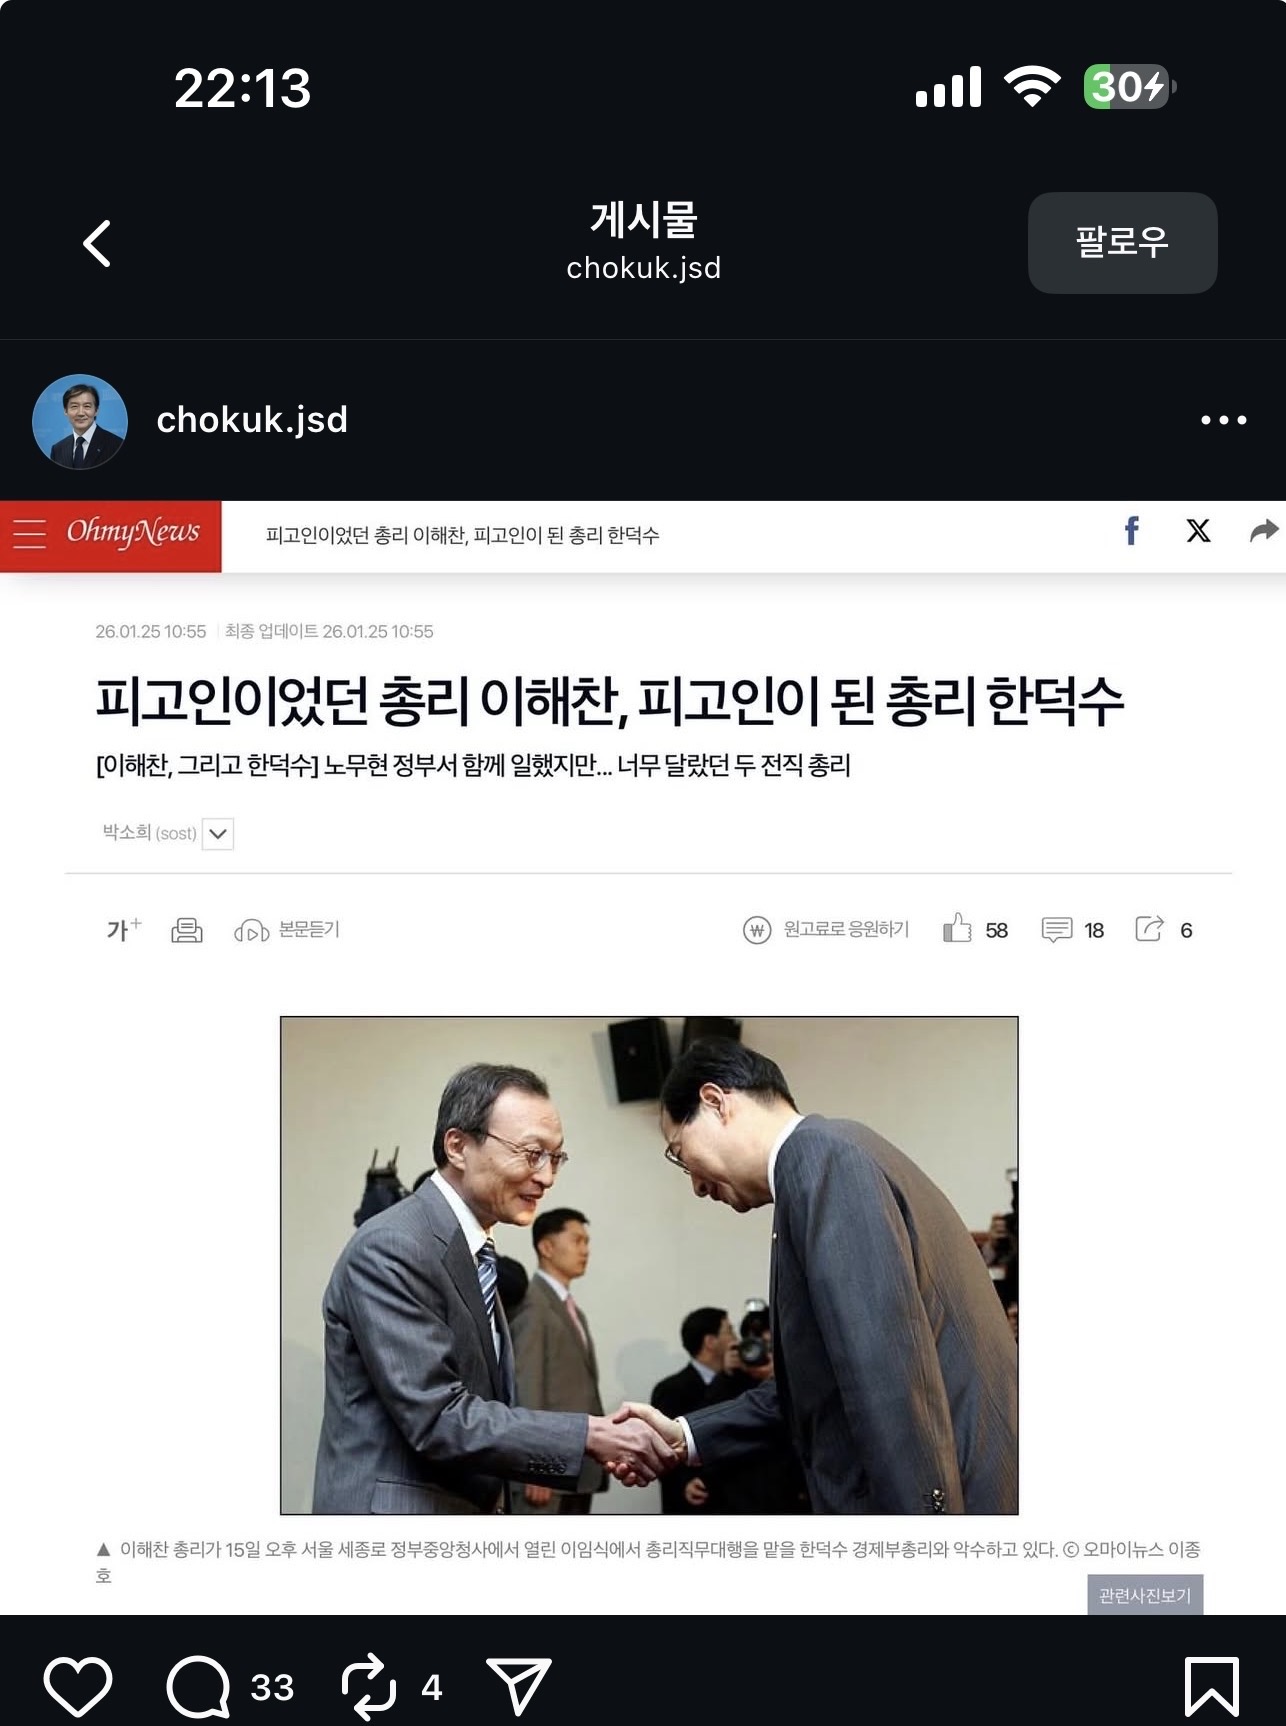
Task: Click the article forward share arrow
Action: [1264, 531]
